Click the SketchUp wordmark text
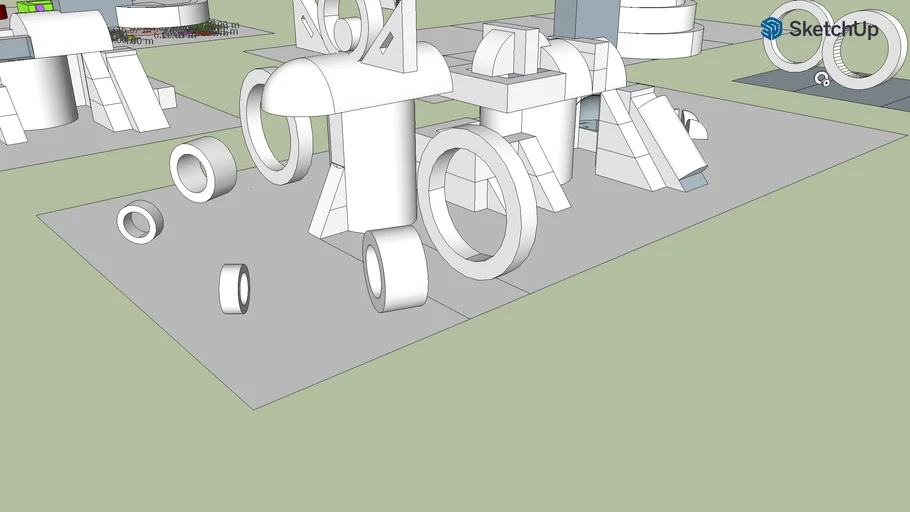The image size is (910, 512). pyautogui.click(x=833, y=30)
